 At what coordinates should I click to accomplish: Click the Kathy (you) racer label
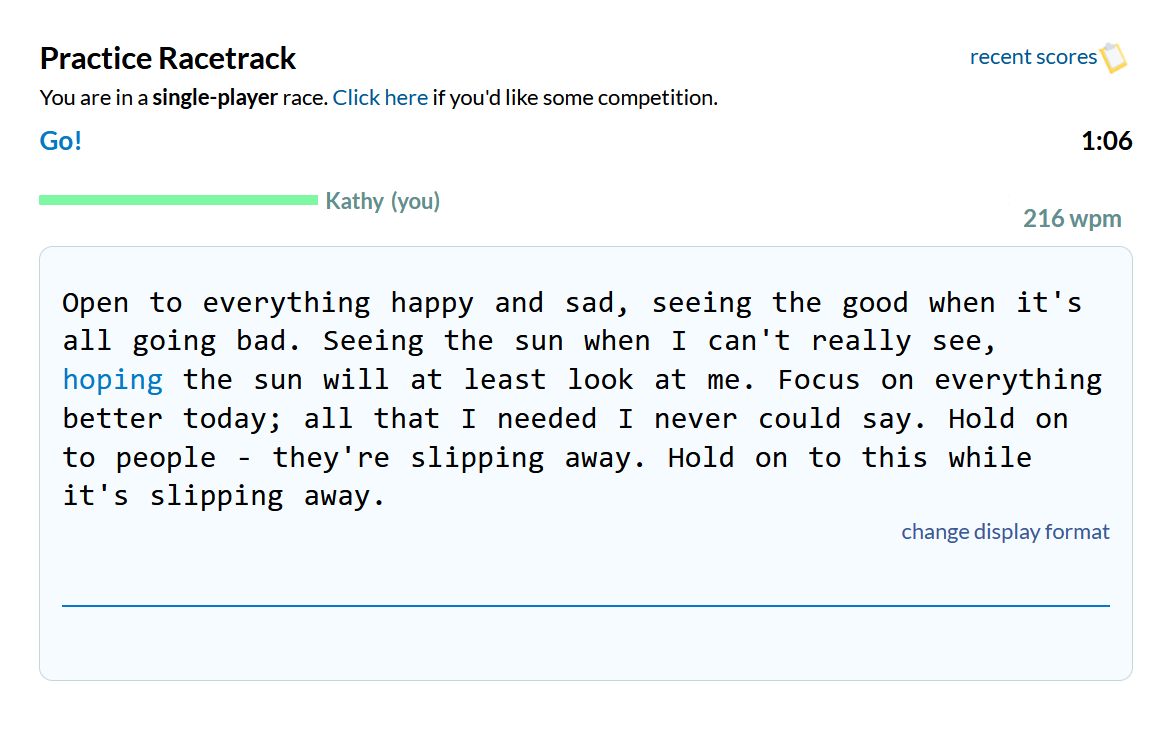pos(382,201)
